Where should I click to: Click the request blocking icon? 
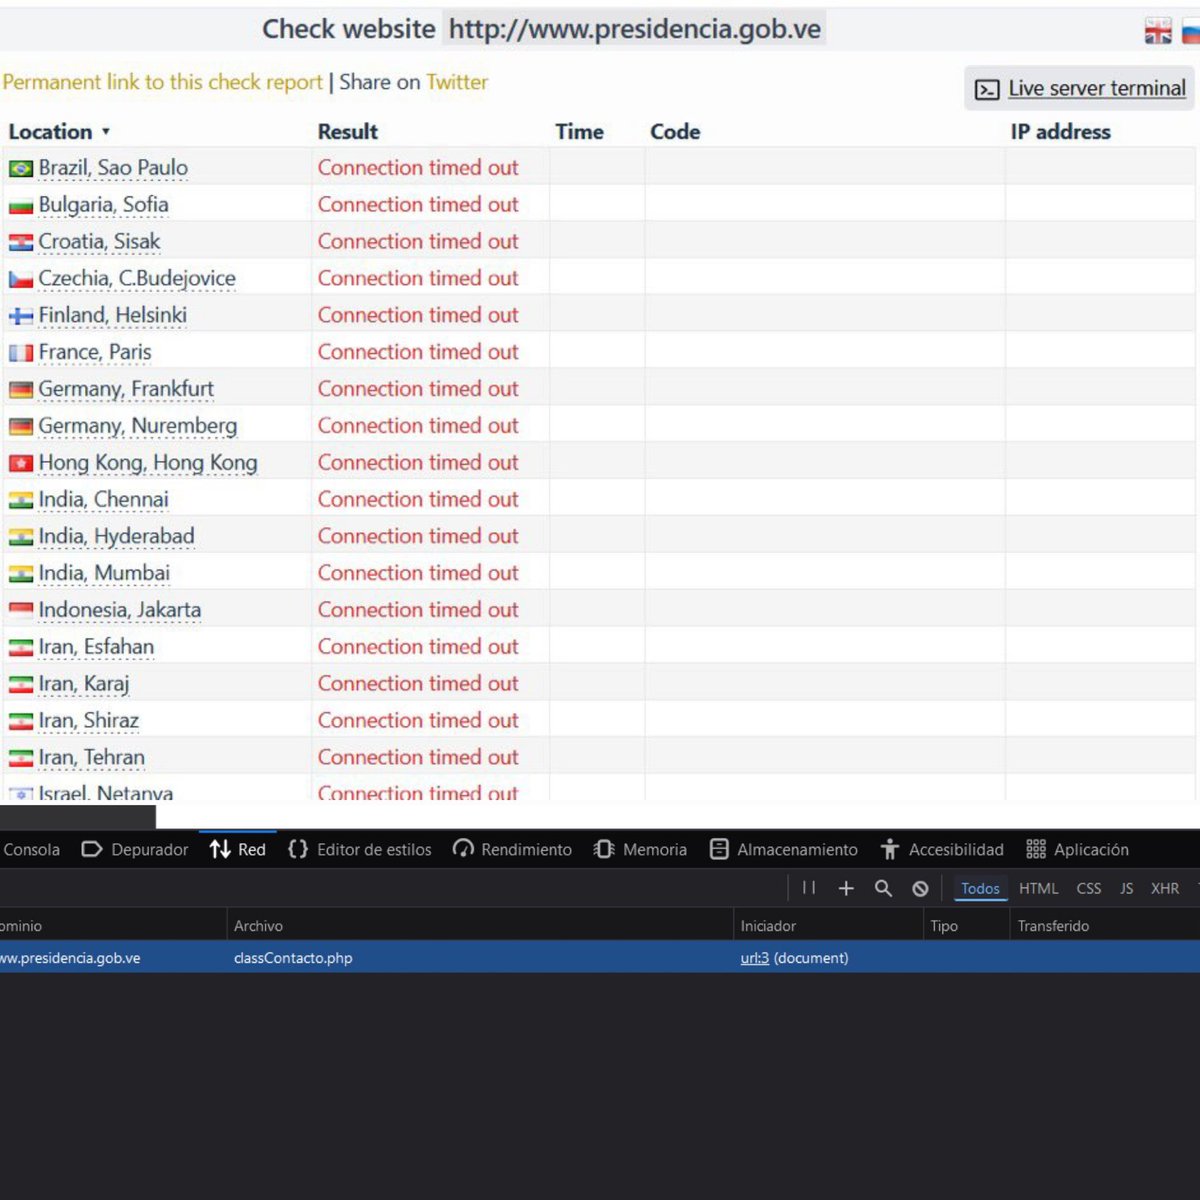click(920, 888)
